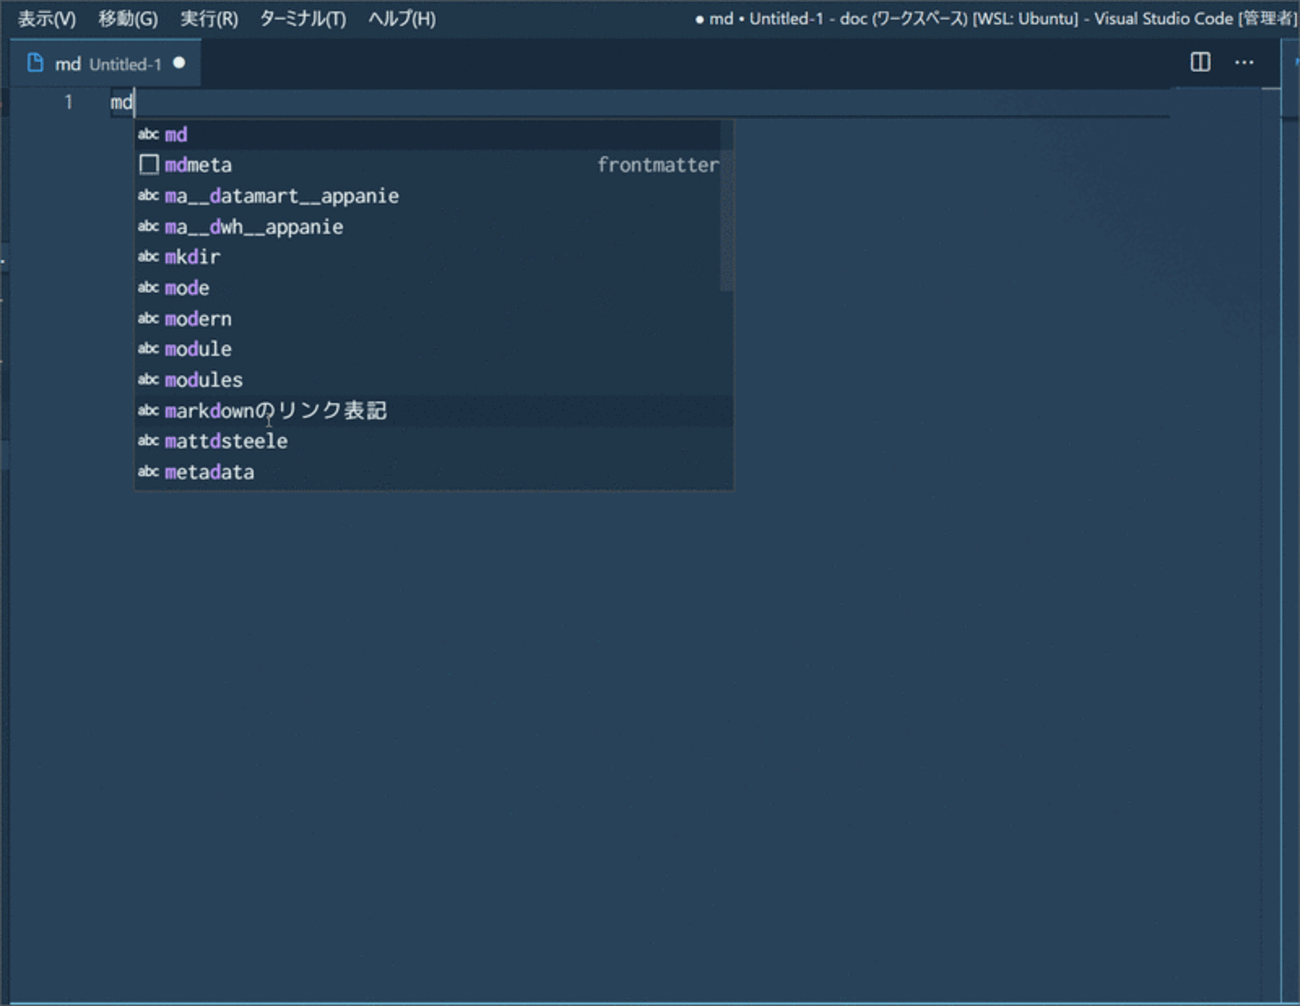Image resolution: width=1300 pixels, height=1006 pixels.
Task: Click the split editor right icon
Action: click(1200, 62)
